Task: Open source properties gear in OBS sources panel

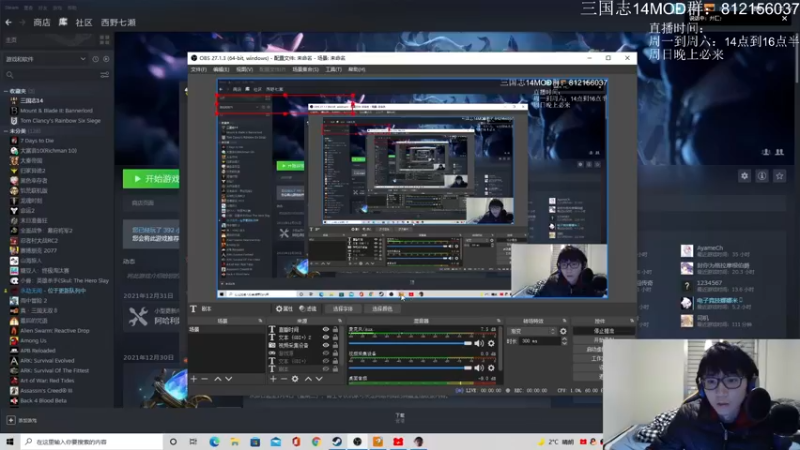Action: [295, 379]
